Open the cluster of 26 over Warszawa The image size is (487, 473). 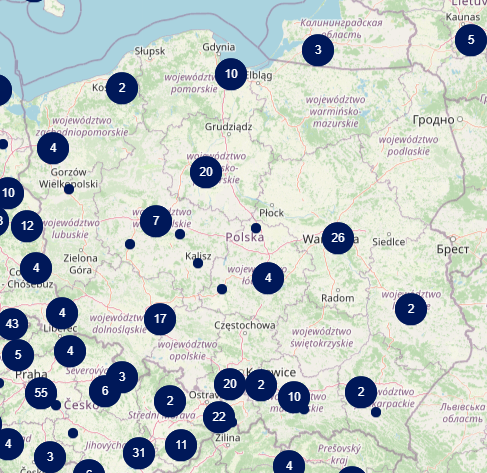(338, 238)
